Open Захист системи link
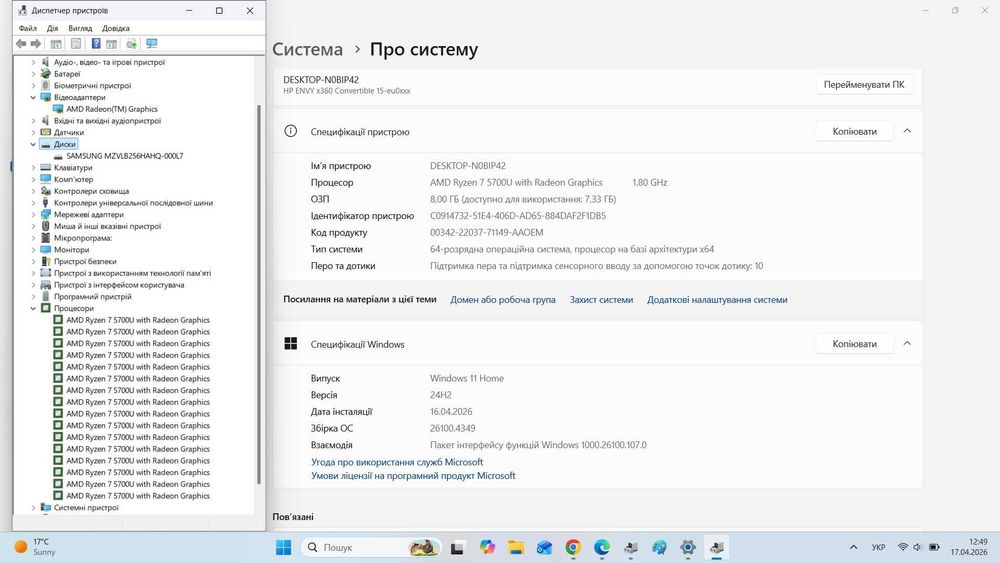Image resolution: width=1000 pixels, height=563 pixels. pyautogui.click(x=601, y=299)
